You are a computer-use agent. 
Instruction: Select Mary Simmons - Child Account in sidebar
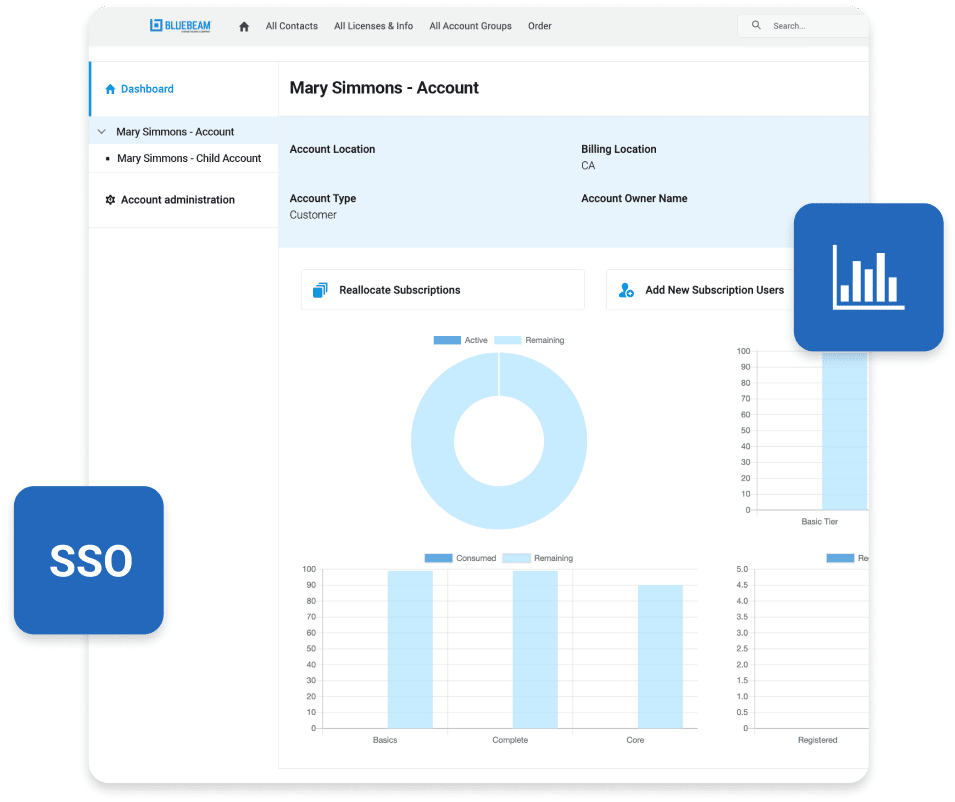[189, 158]
